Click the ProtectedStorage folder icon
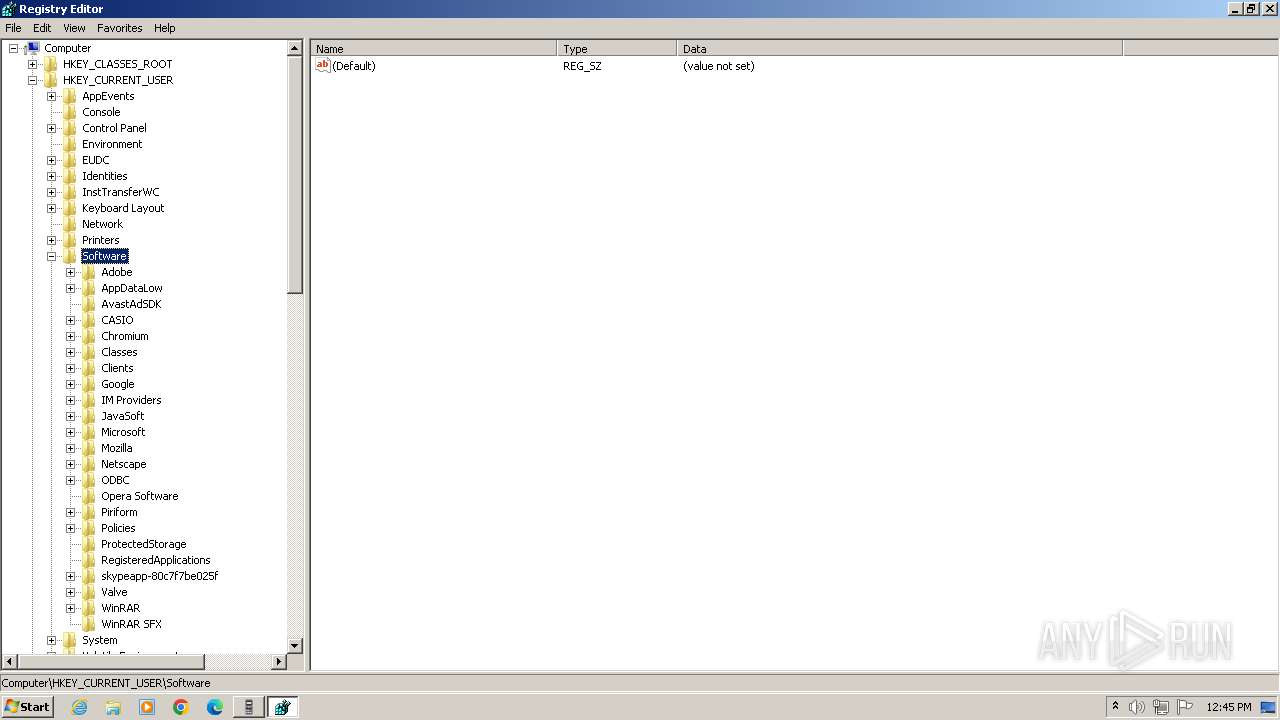This screenshot has width=1280, height=720. 89,544
